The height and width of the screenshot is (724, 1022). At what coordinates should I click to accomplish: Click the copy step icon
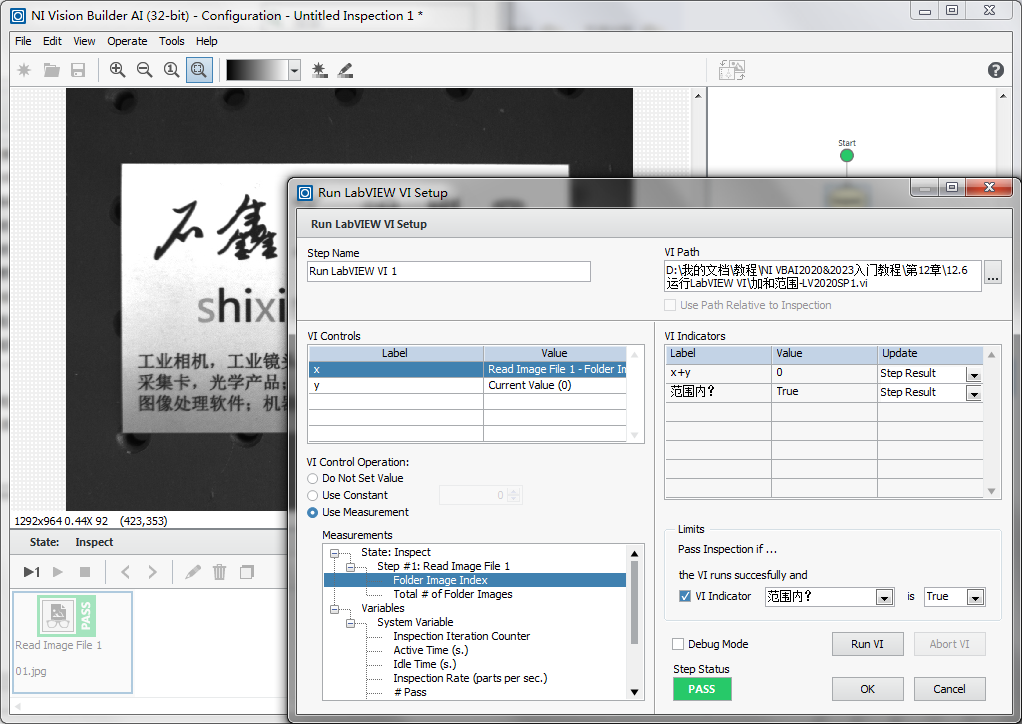click(x=247, y=572)
